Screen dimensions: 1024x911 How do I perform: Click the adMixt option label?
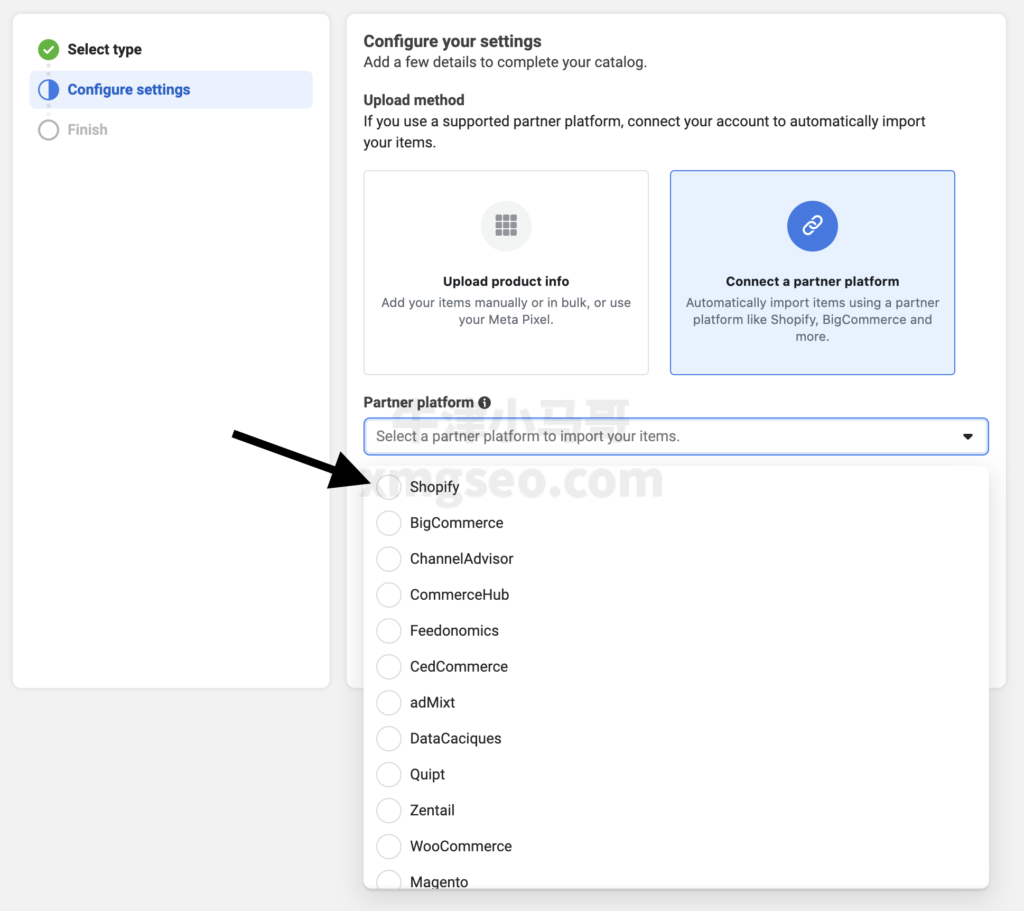pyautogui.click(x=432, y=702)
